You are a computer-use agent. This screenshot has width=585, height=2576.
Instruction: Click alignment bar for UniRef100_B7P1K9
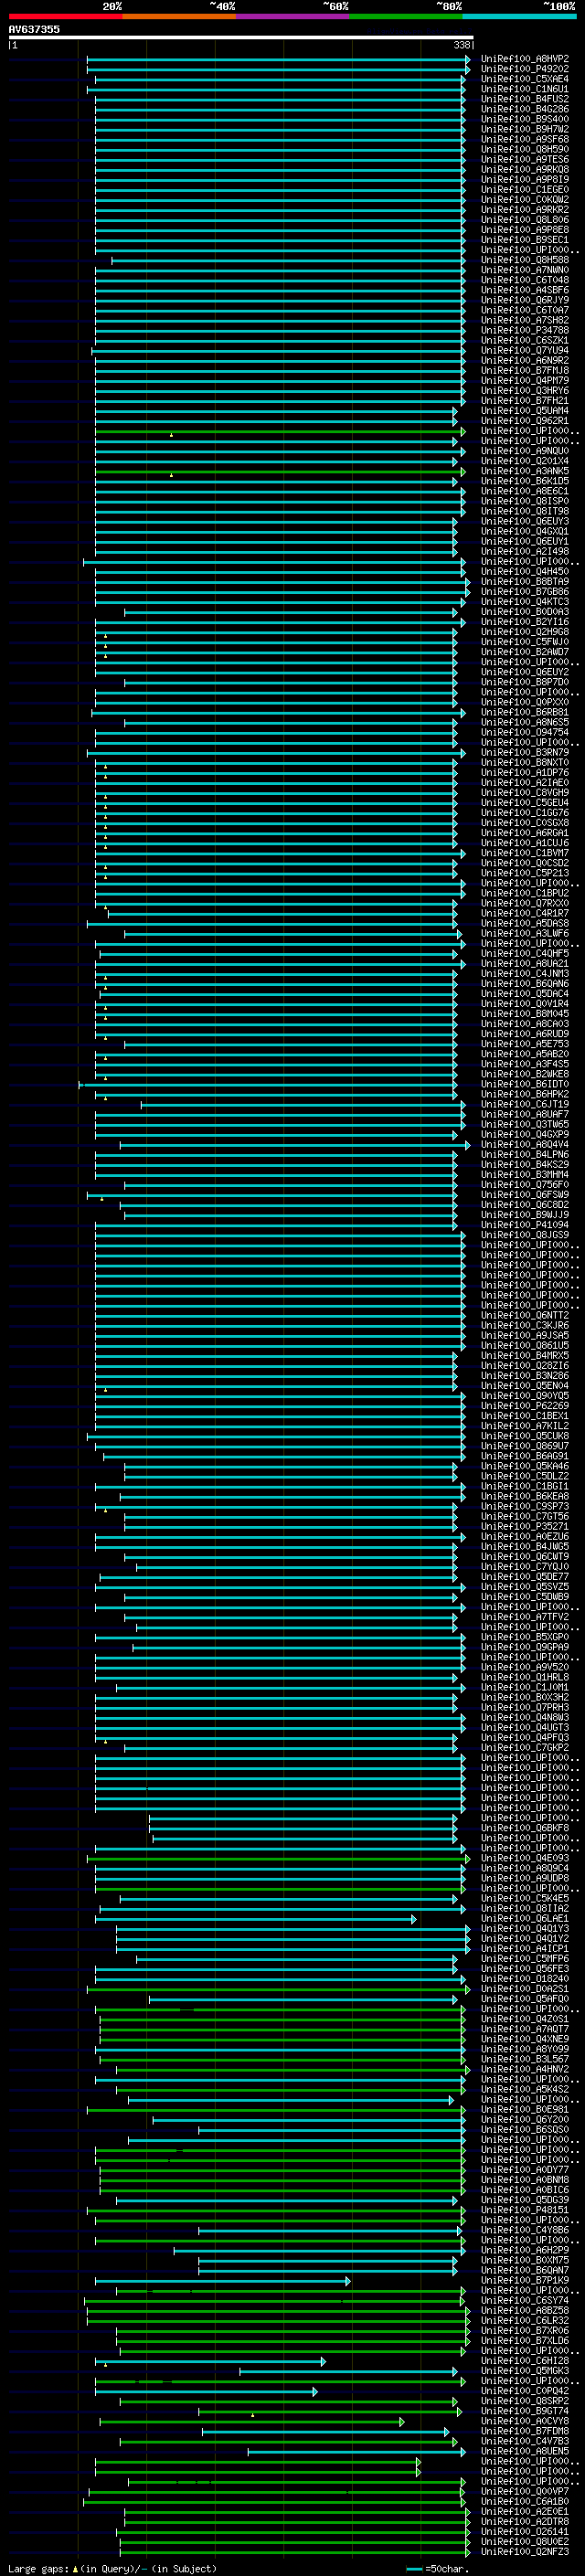pos(222,2281)
